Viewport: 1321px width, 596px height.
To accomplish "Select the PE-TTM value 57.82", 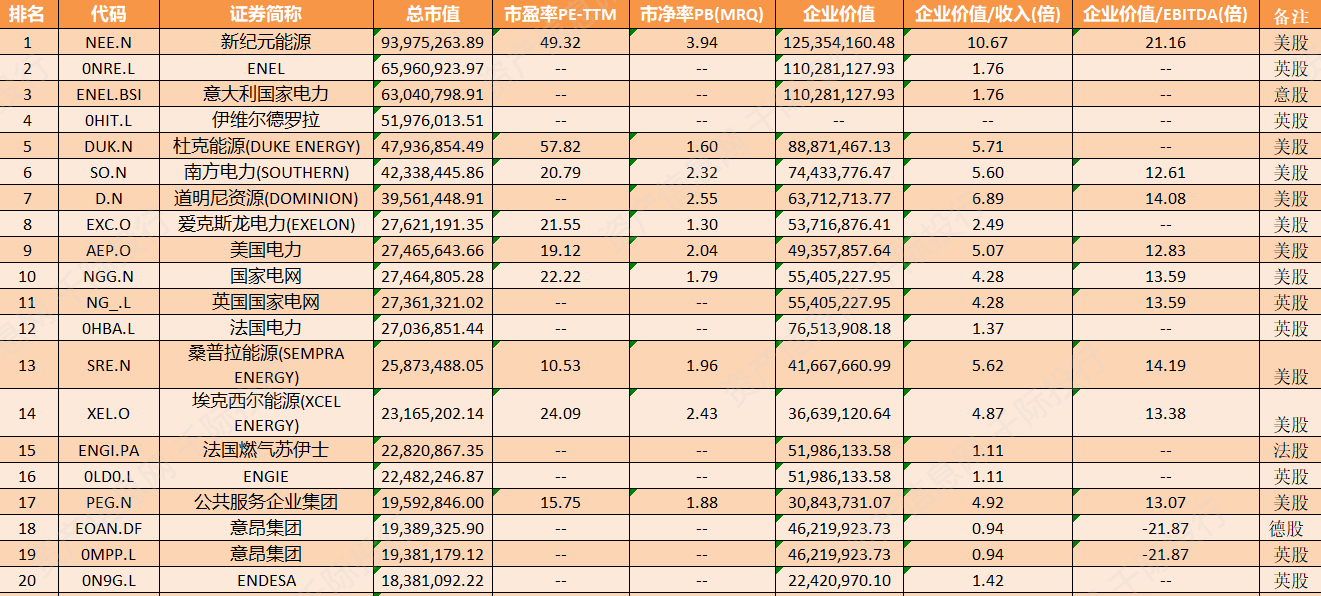I will coord(560,146).
